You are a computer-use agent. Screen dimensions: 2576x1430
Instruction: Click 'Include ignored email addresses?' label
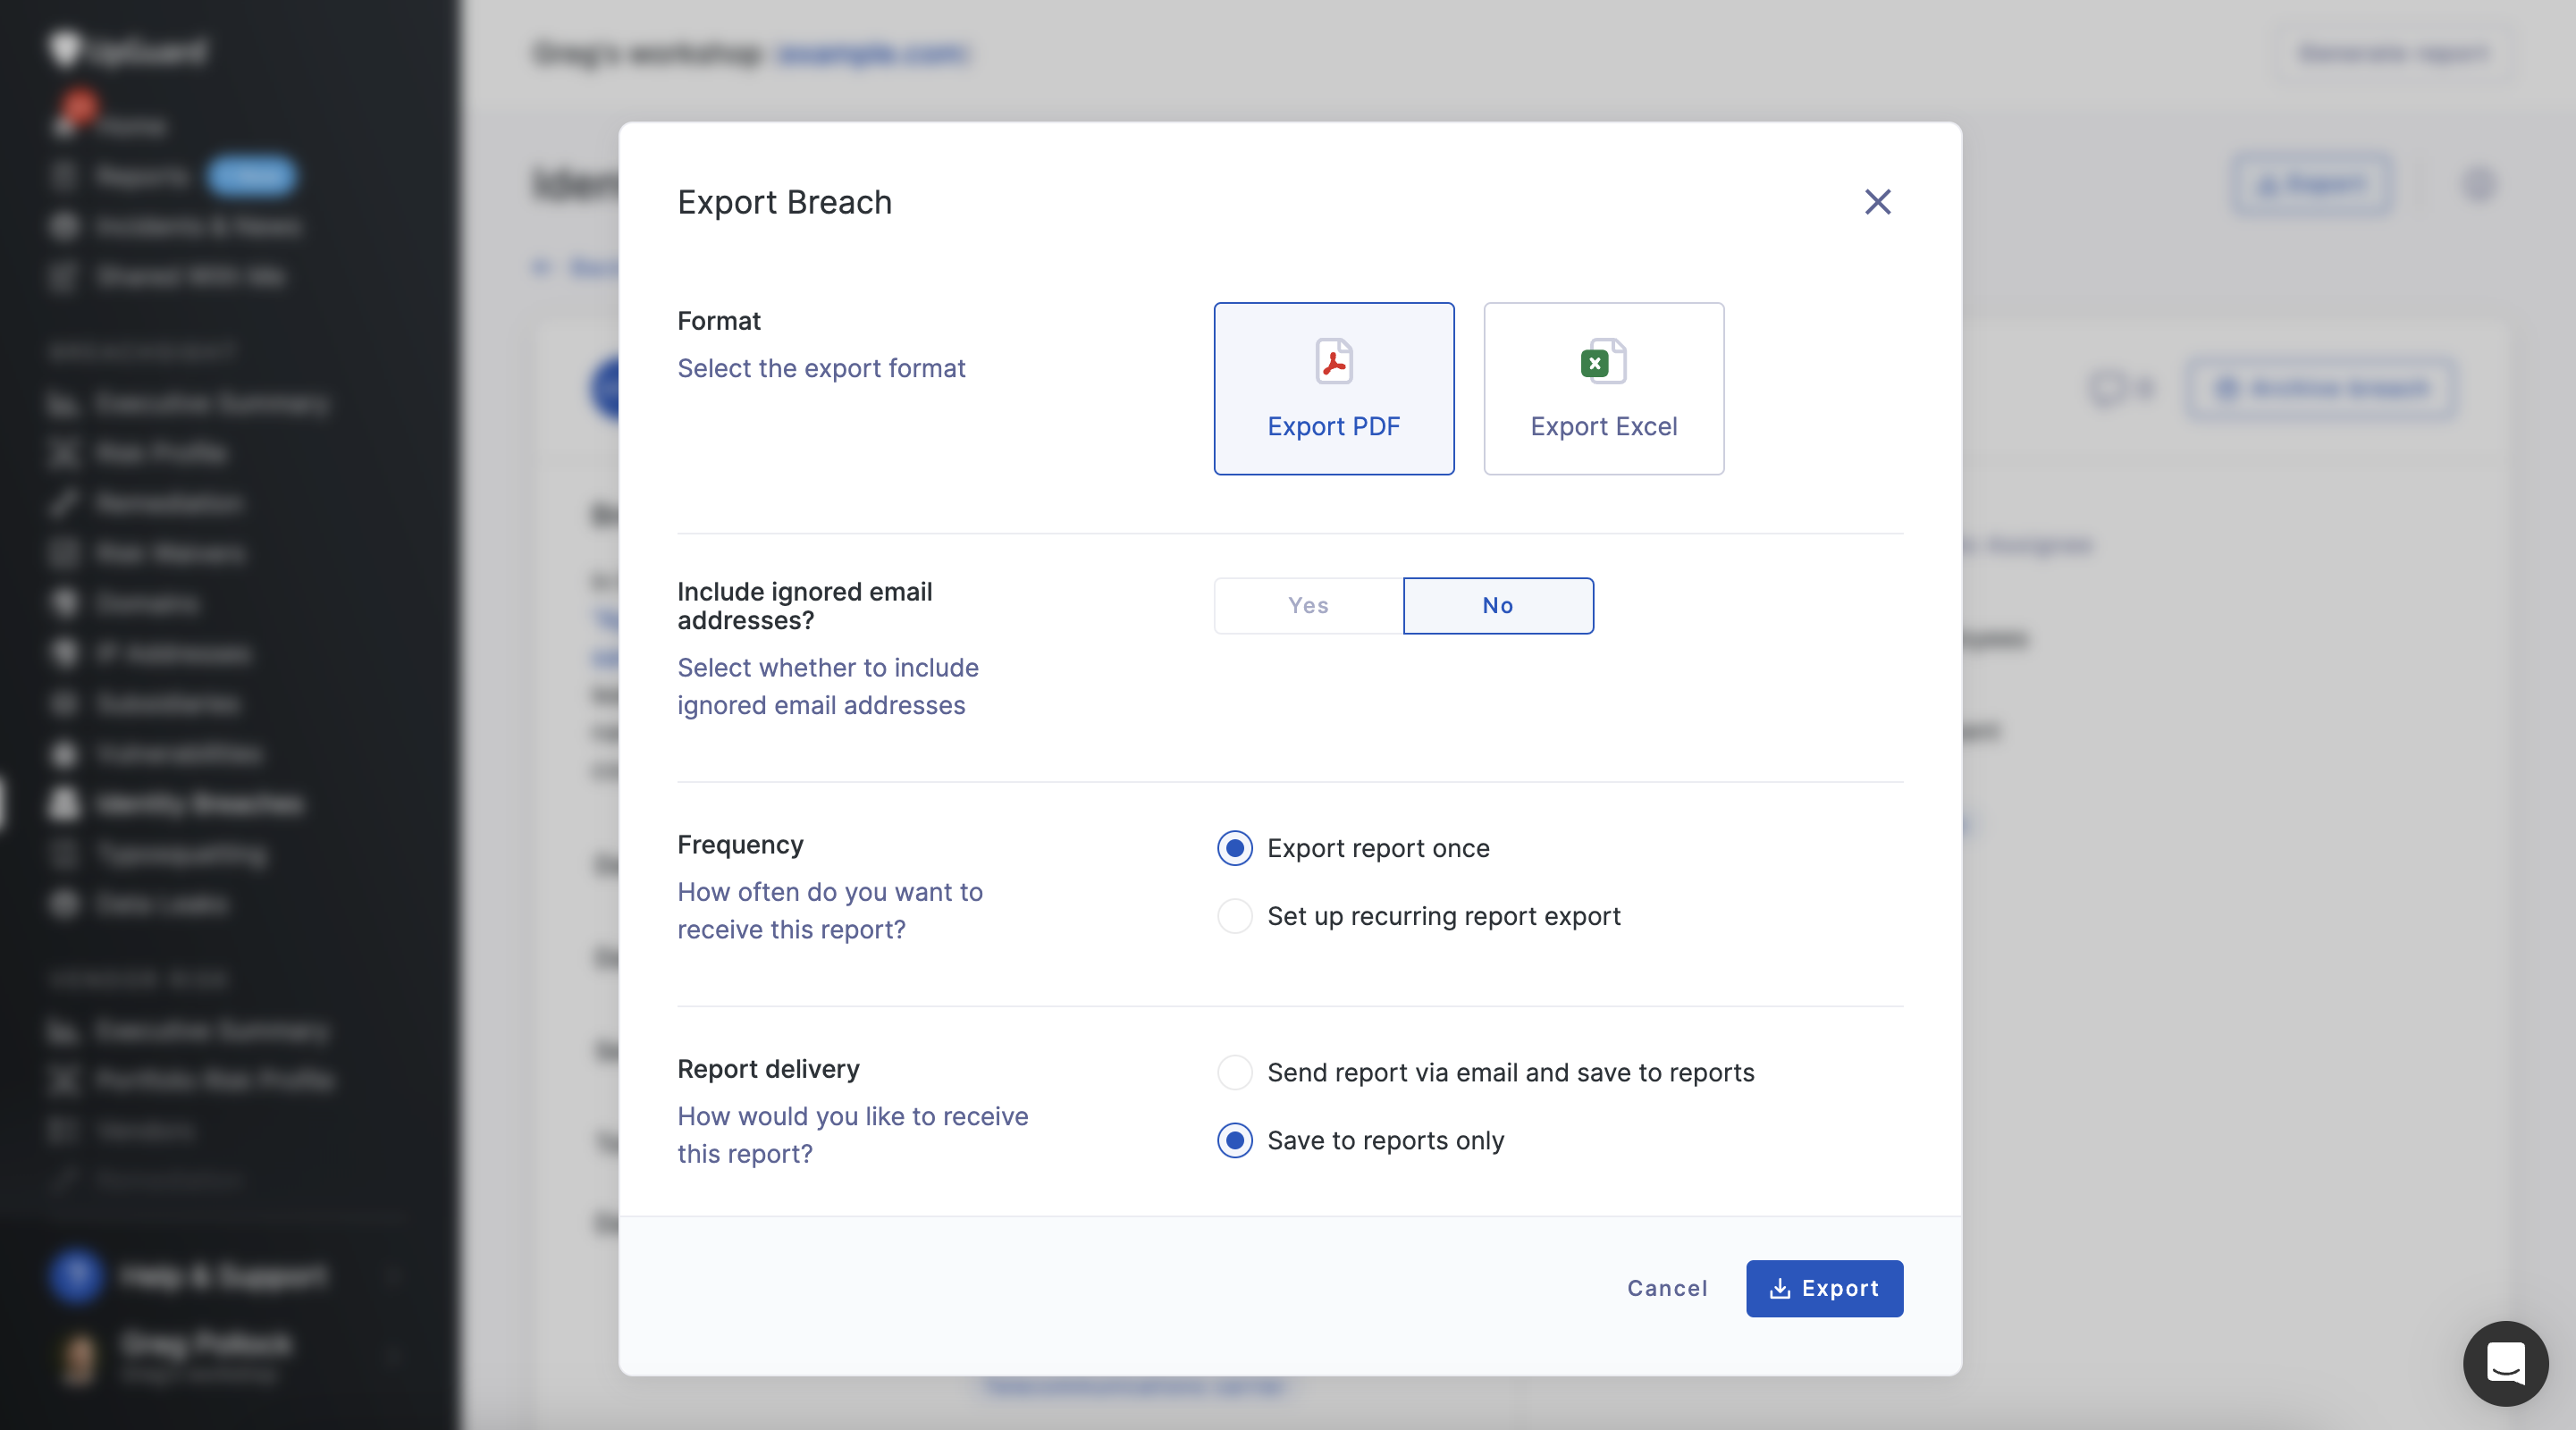coord(805,606)
